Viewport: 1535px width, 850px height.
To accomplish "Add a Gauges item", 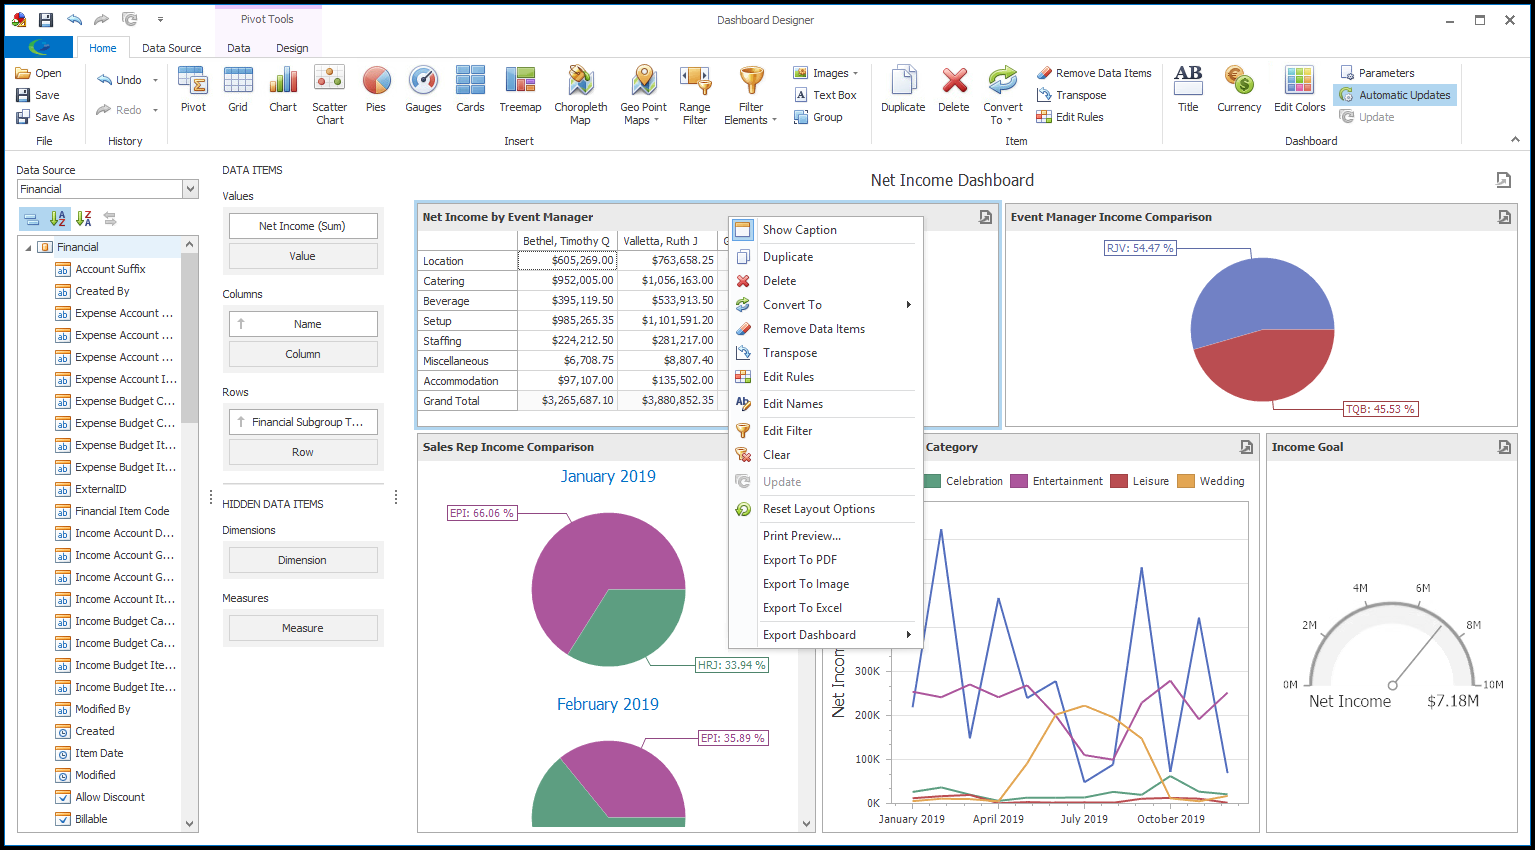I will click(423, 90).
